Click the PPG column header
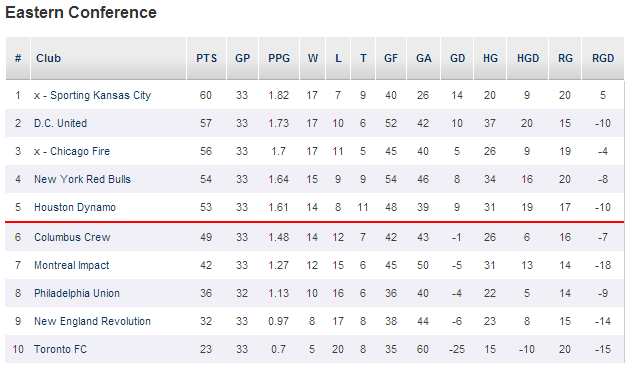The height and width of the screenshot is (370, 631). [279, 58]
